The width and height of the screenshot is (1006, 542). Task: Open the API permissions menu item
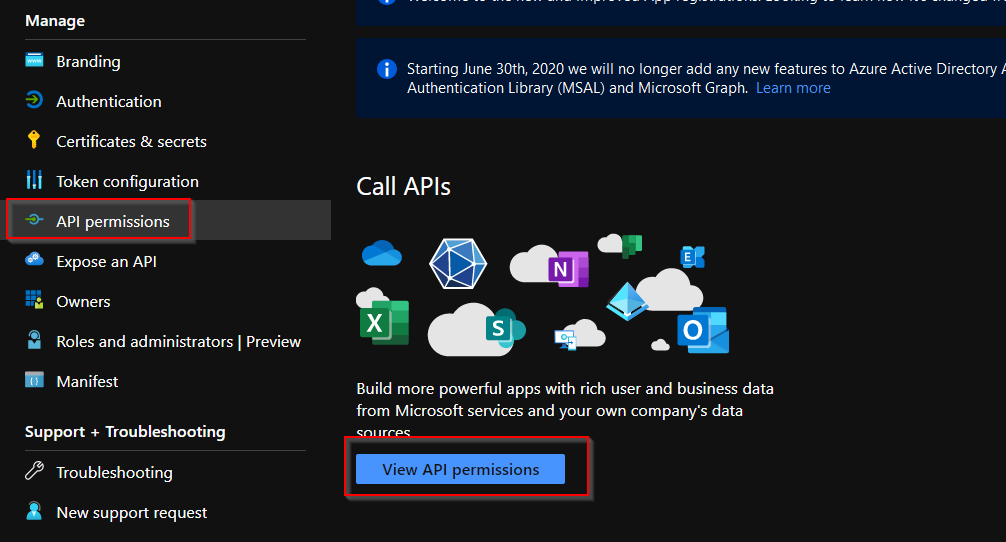coord(112,221)
